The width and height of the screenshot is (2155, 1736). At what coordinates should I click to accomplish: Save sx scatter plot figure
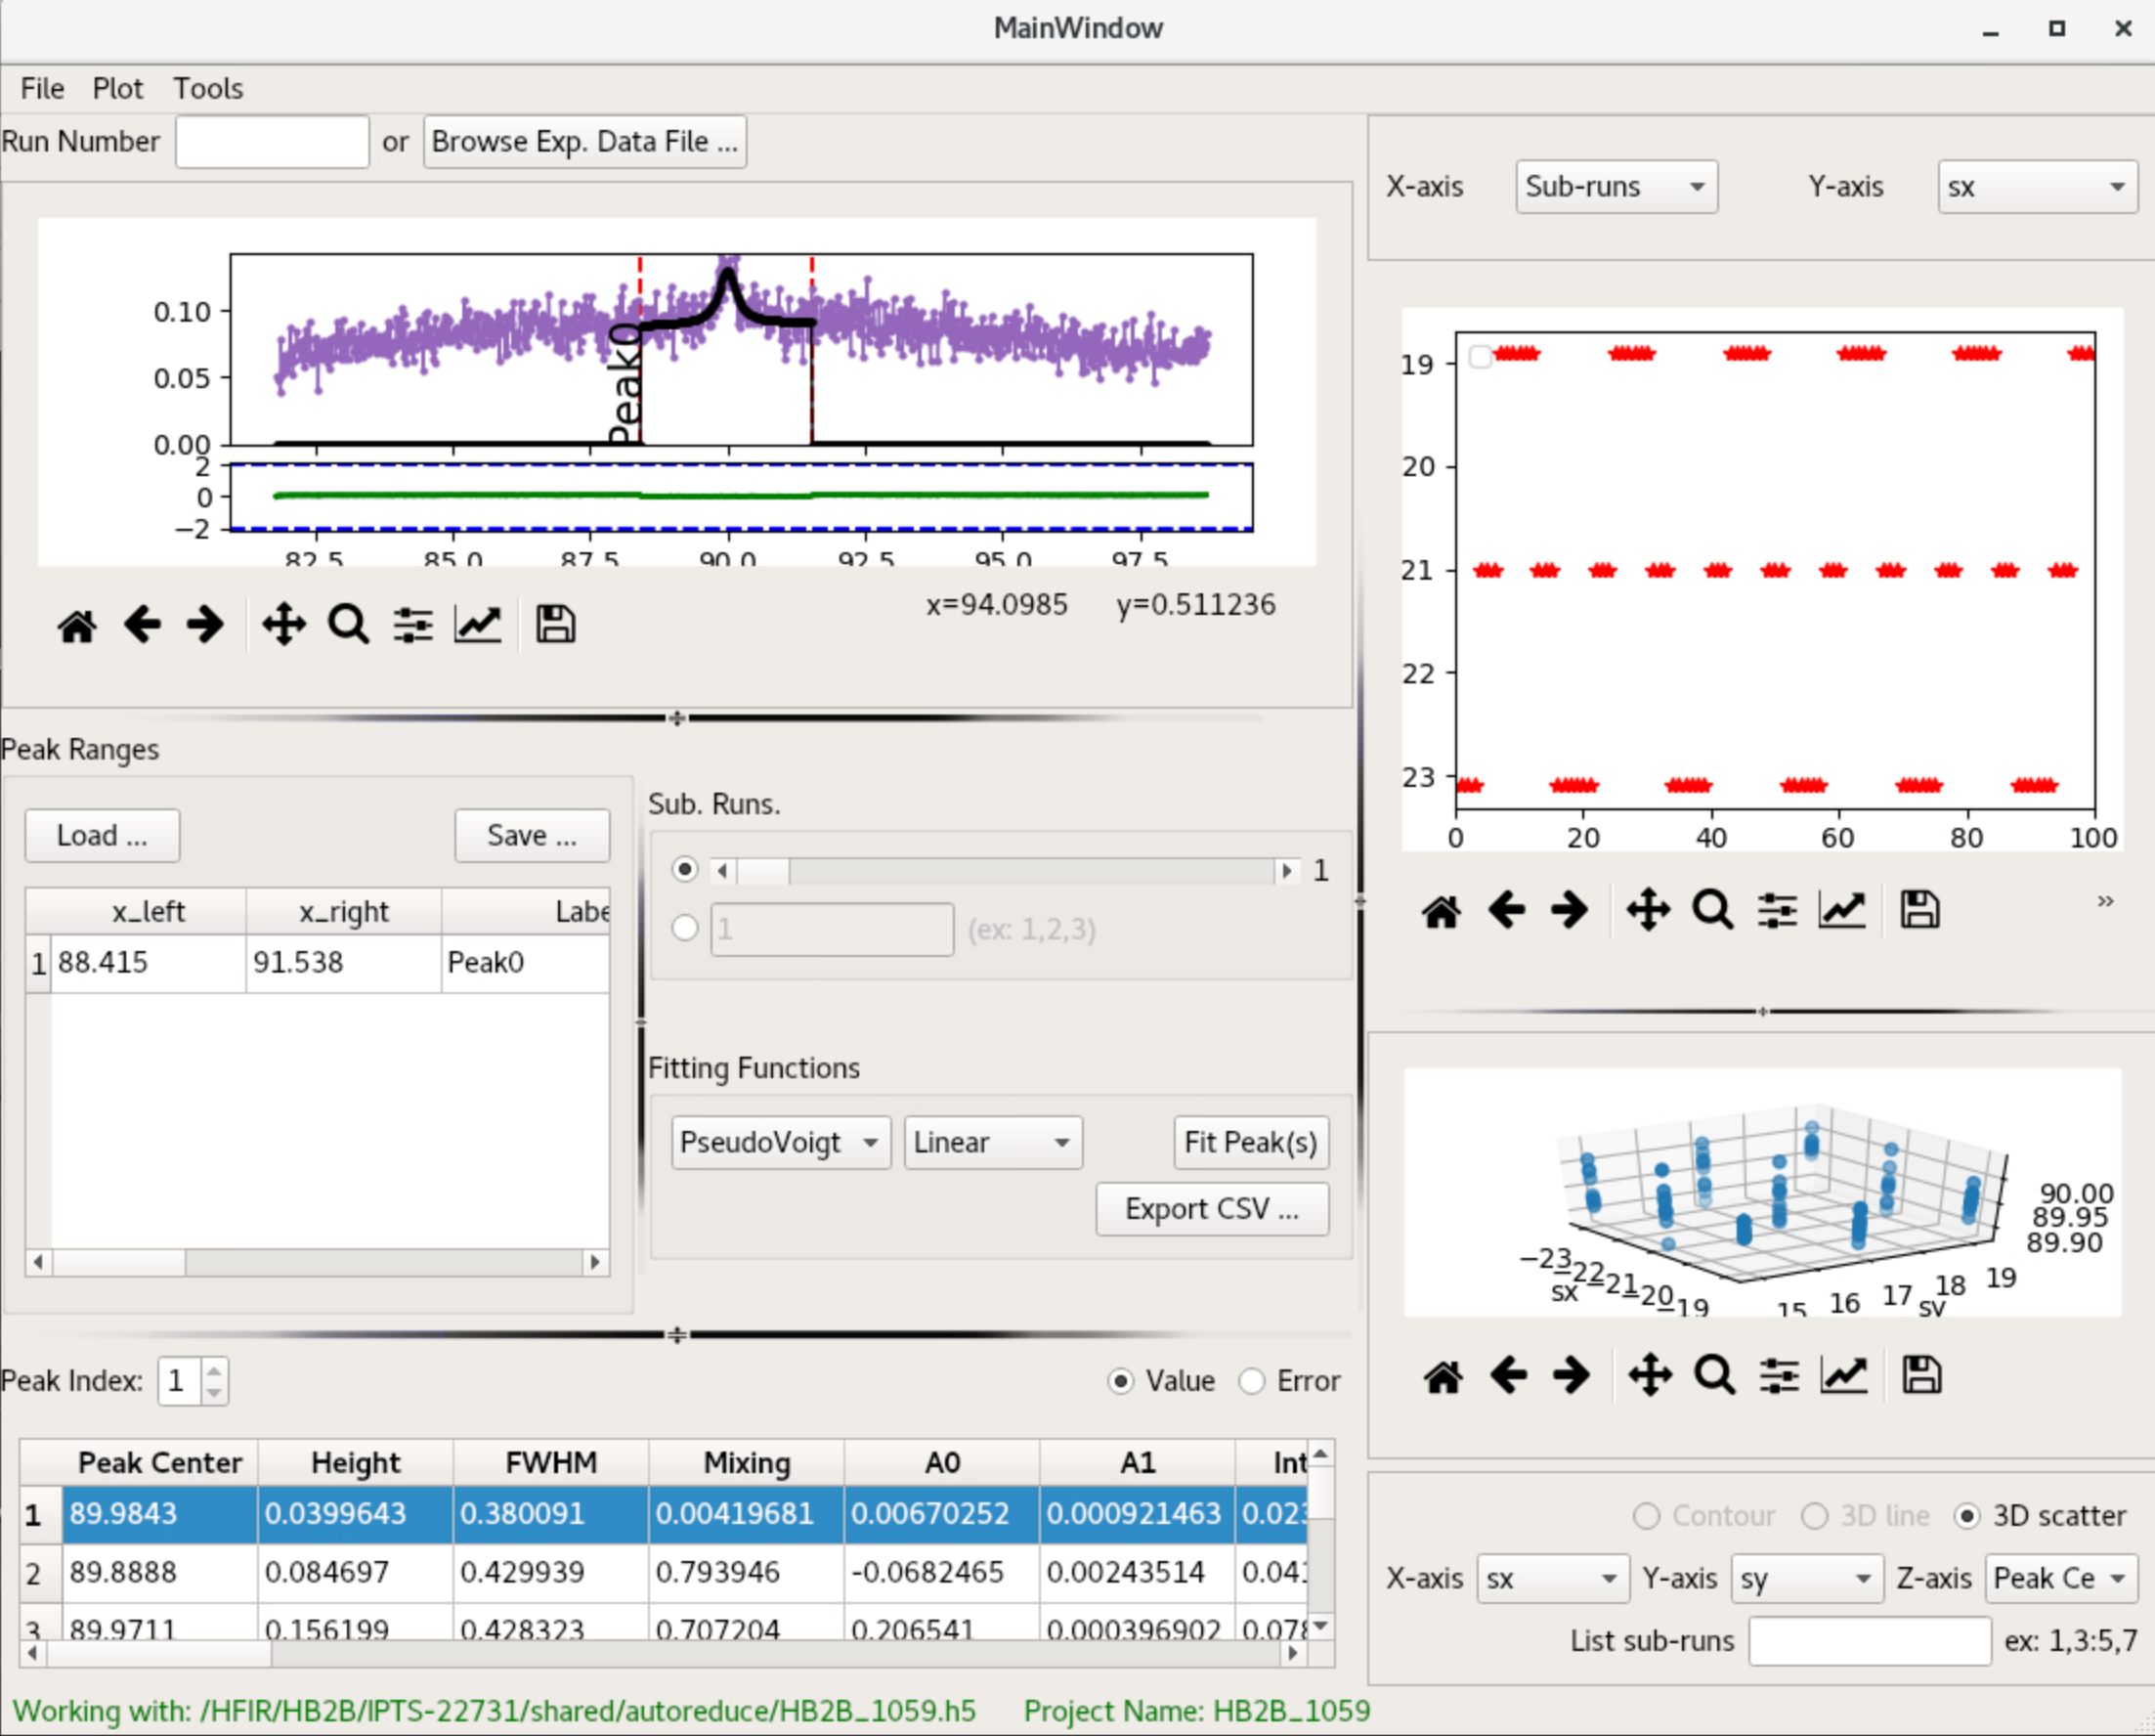[1920, 911]
